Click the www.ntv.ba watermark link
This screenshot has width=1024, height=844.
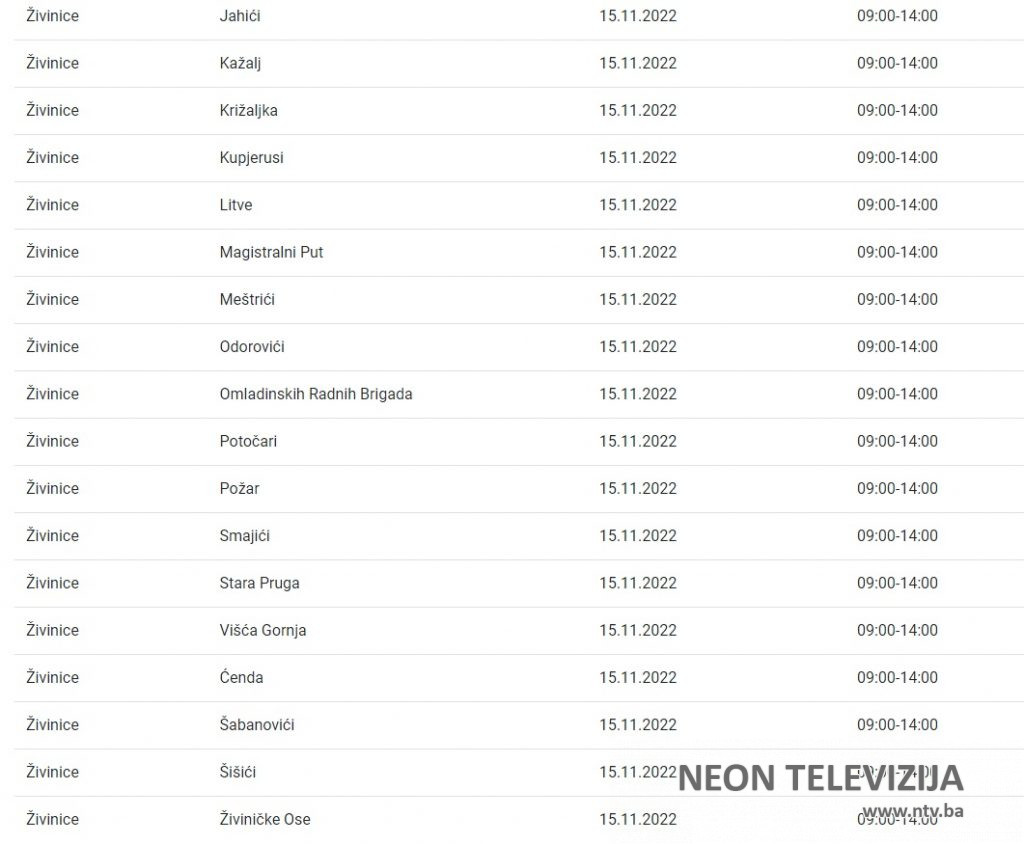(x=912, y=809)
